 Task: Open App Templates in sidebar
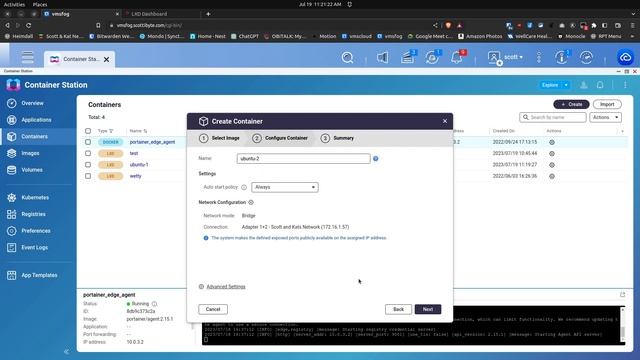click(x=38, y=275)
